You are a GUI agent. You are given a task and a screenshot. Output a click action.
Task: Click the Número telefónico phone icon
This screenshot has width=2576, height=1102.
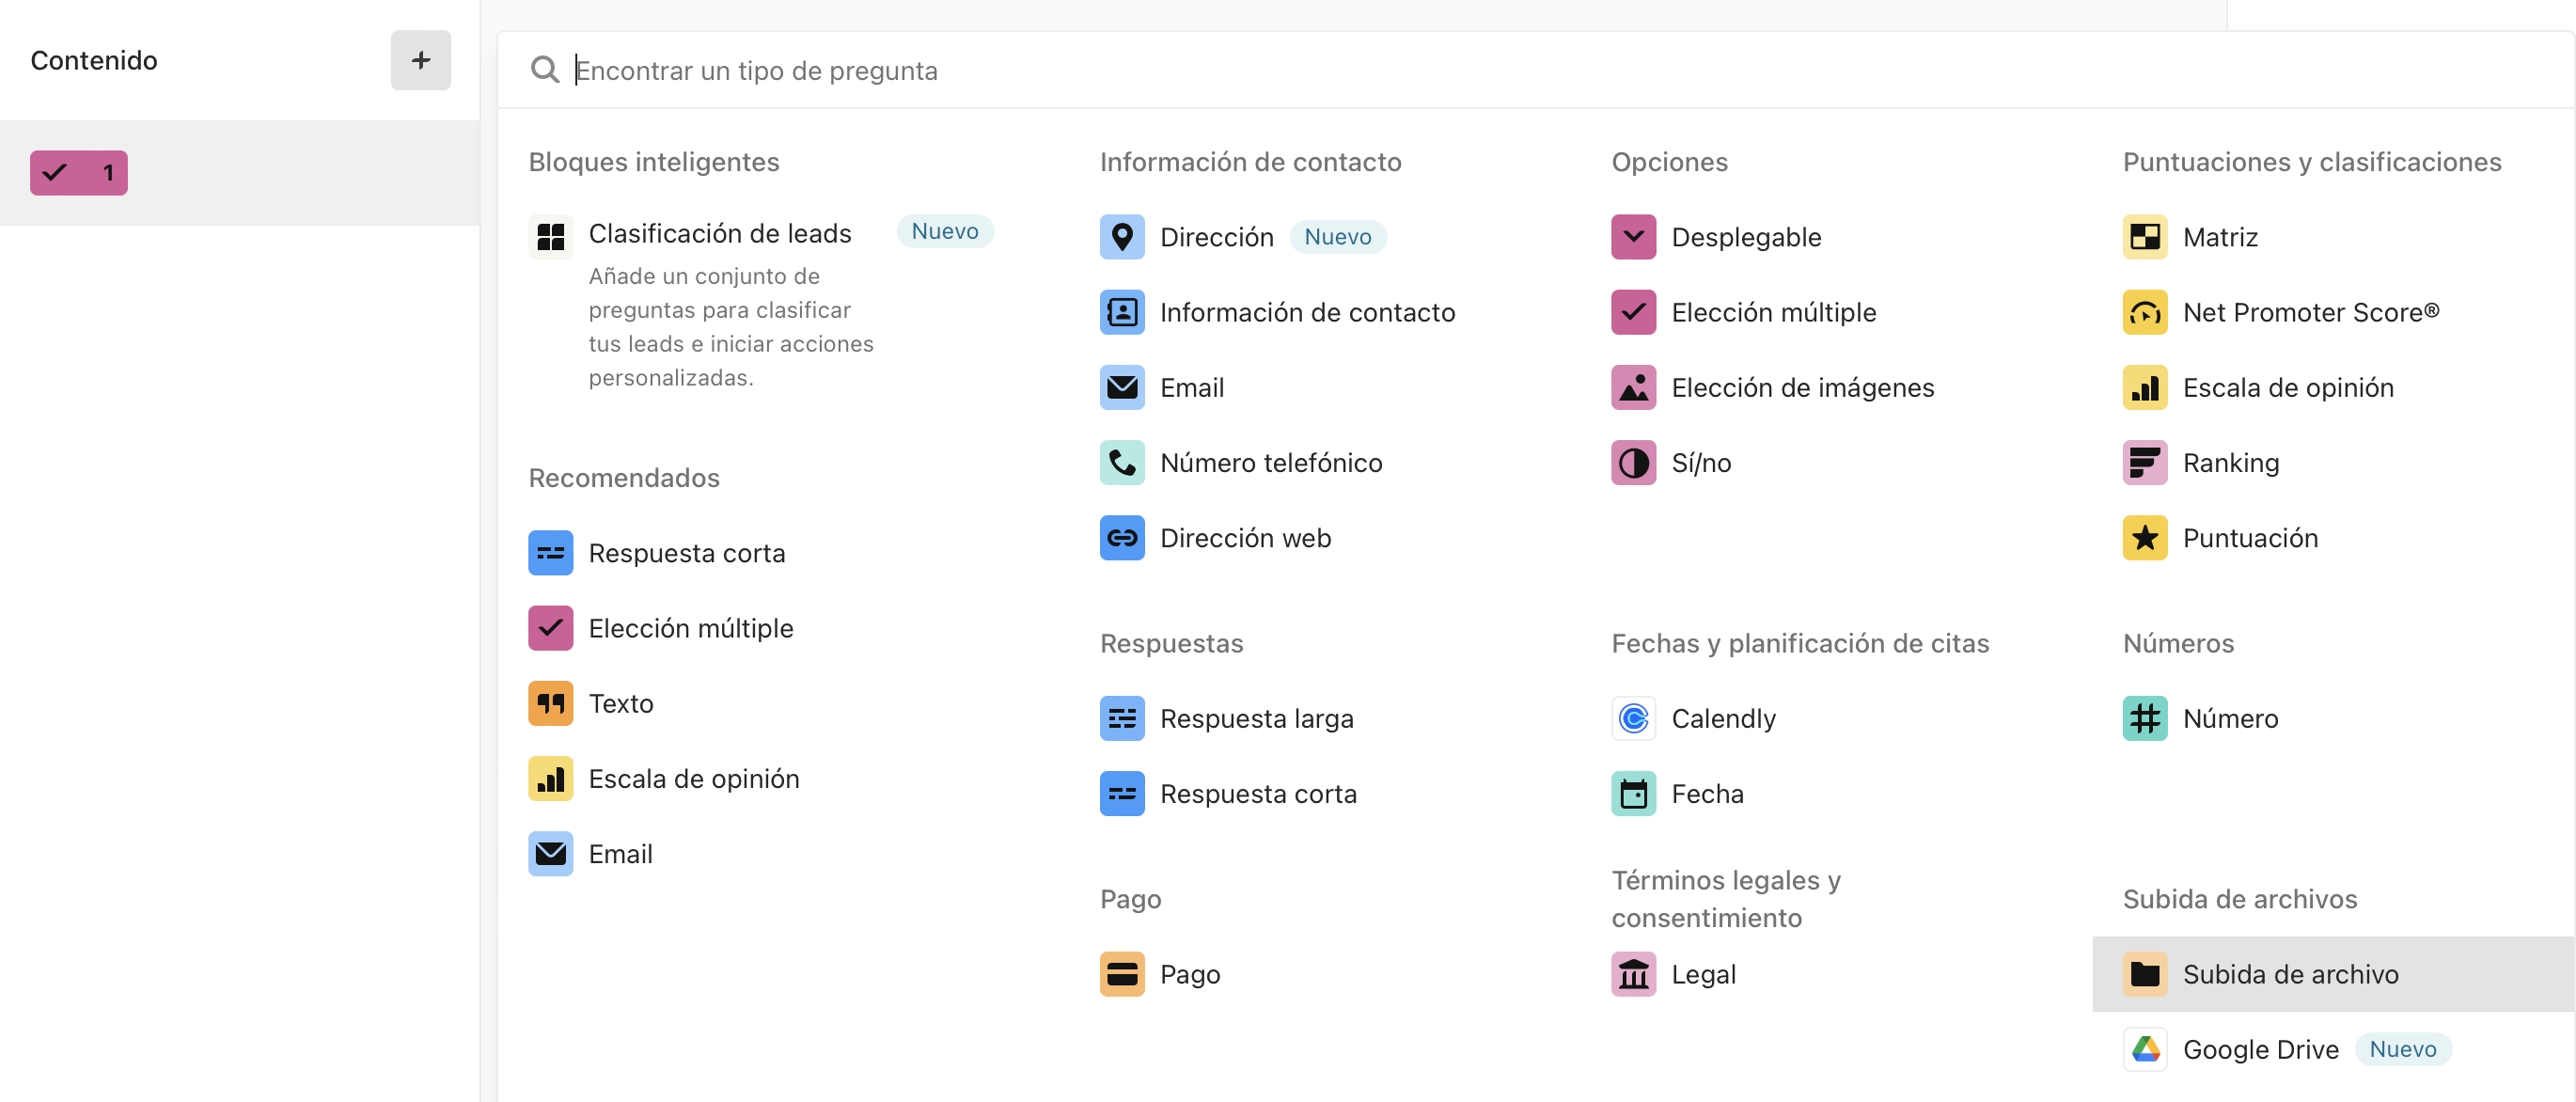pyautogui.click(x=1122, y=462)
